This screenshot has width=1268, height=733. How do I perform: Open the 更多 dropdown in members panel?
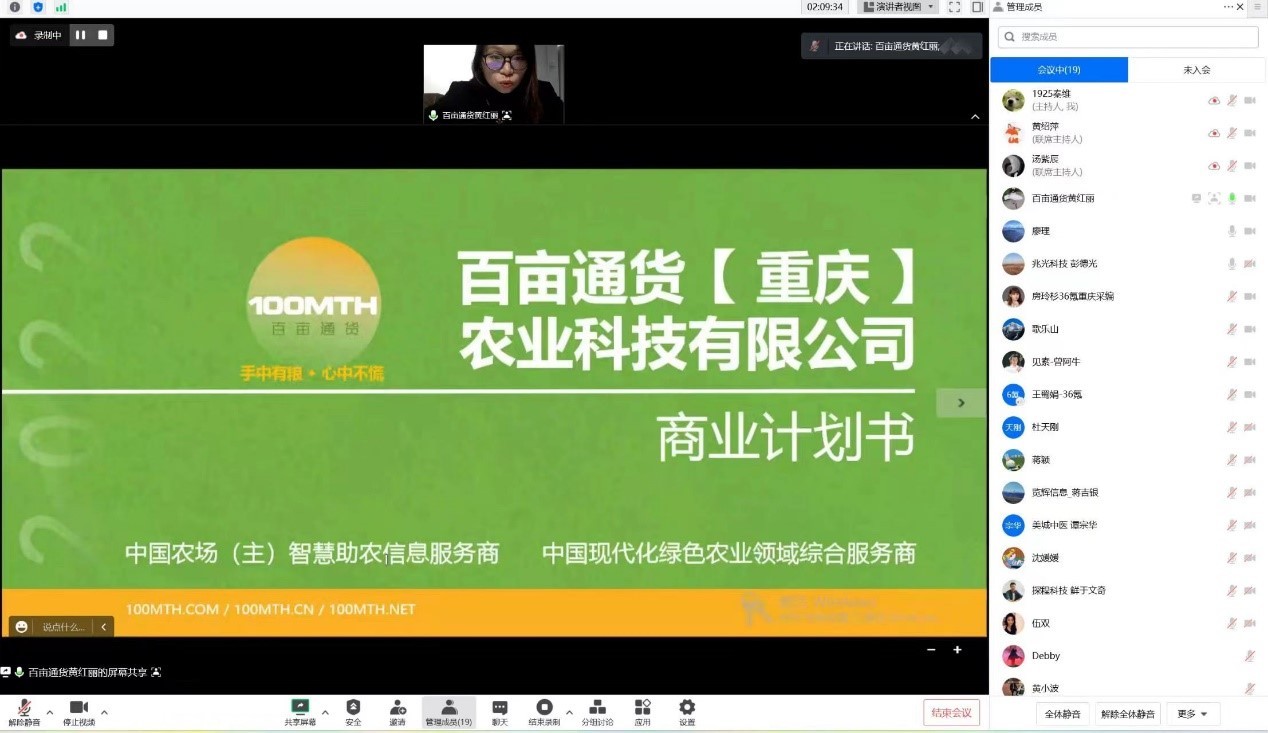coord(1192,714)
